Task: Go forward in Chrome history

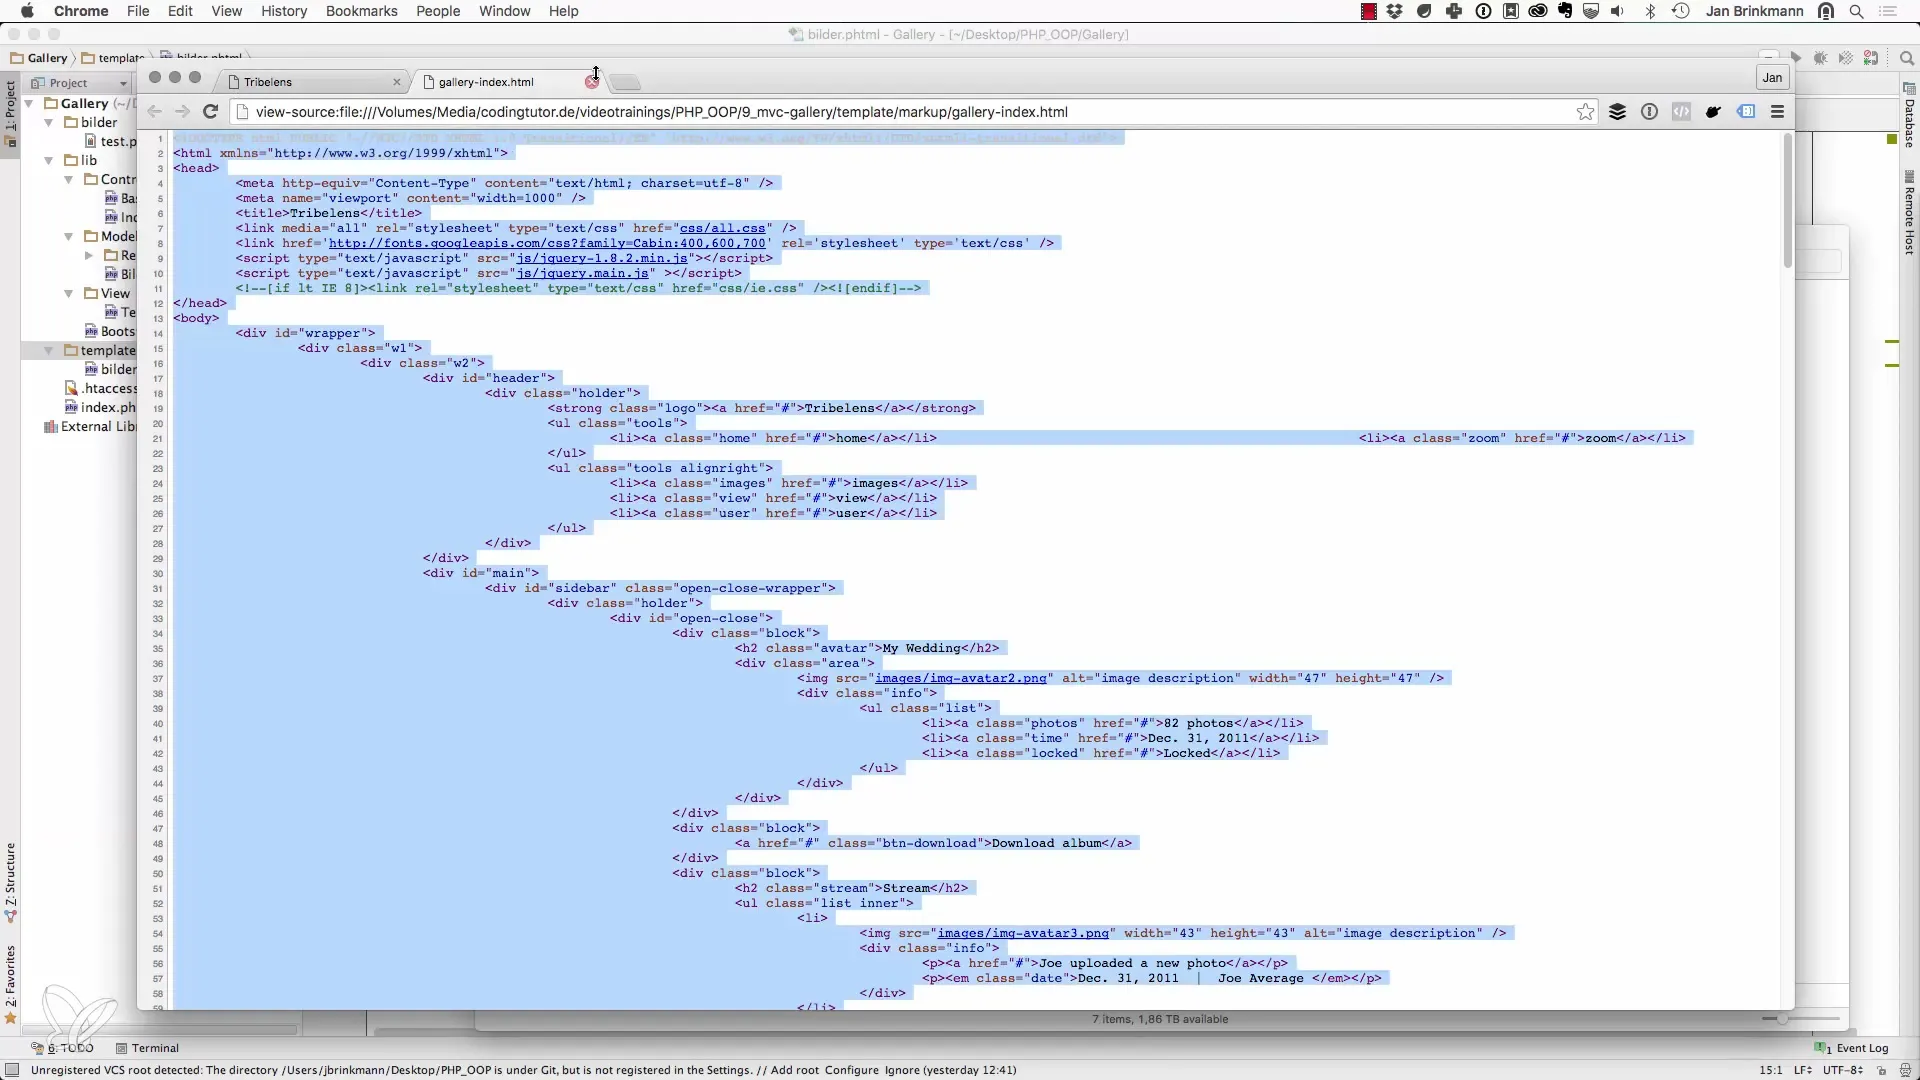Action: [x=182, y=112]
